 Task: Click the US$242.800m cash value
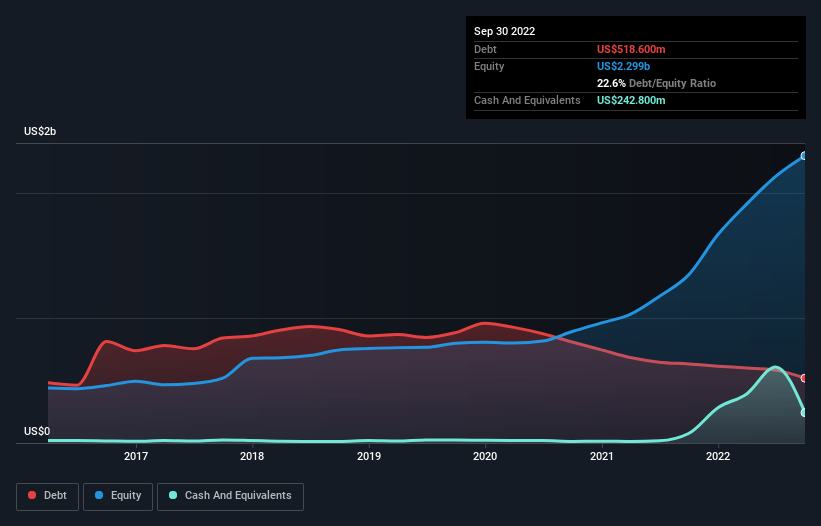pyautogui.click(x=631, y=100)
